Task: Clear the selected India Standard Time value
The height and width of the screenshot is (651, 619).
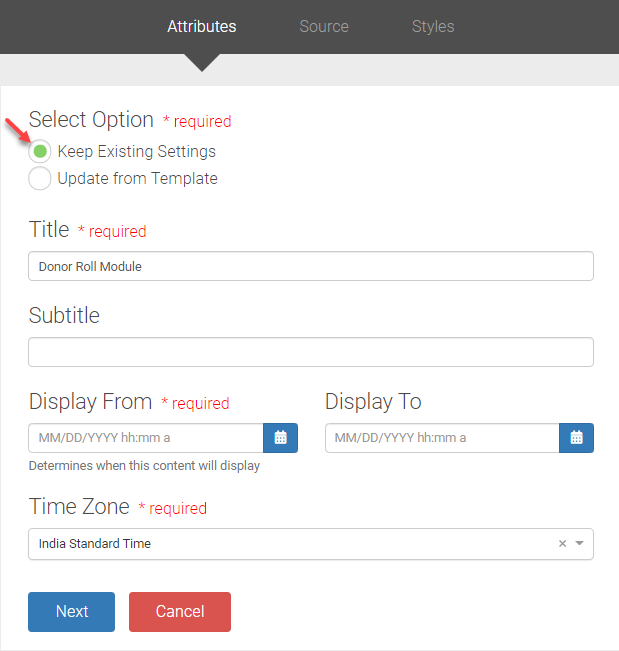Action: (x=562, y=544)
